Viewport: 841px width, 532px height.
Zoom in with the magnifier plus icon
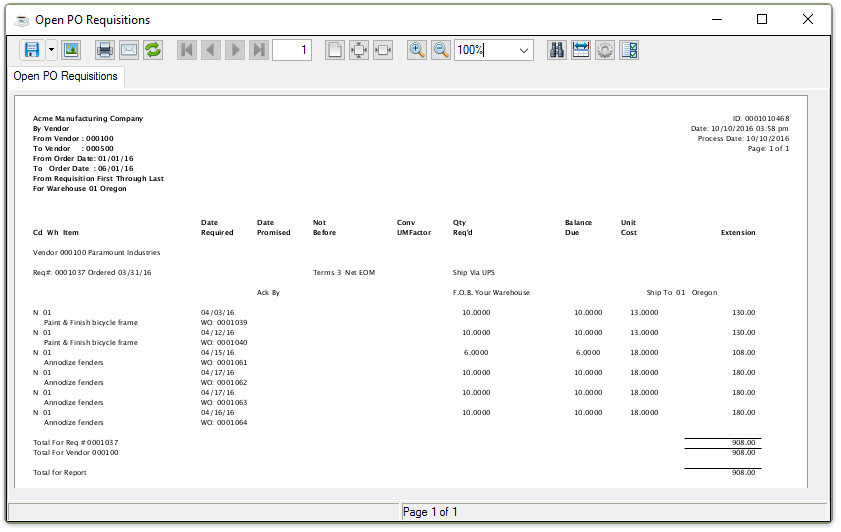point(417,50)
